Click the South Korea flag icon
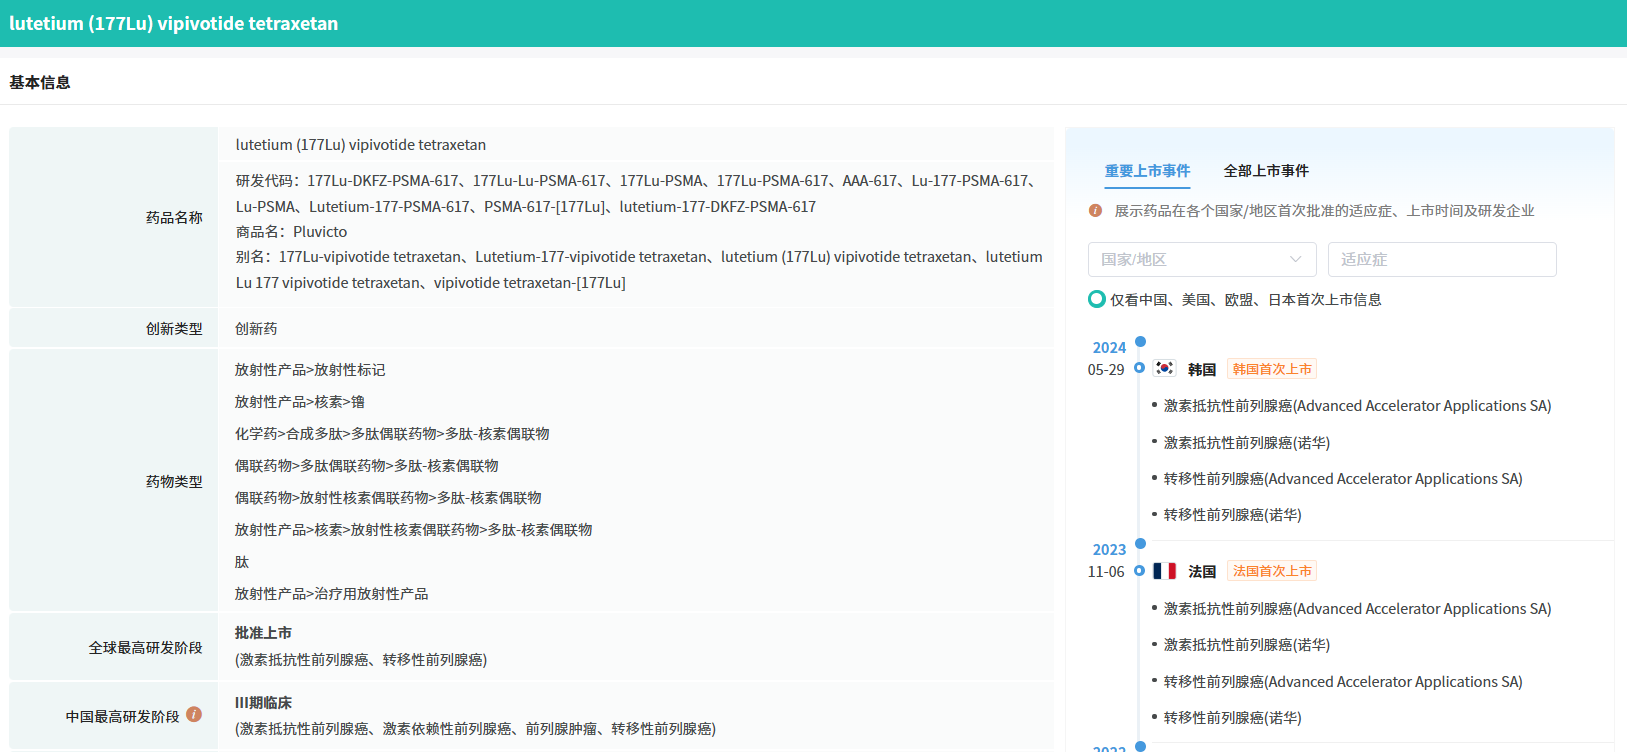 (x=1164, y=368)
